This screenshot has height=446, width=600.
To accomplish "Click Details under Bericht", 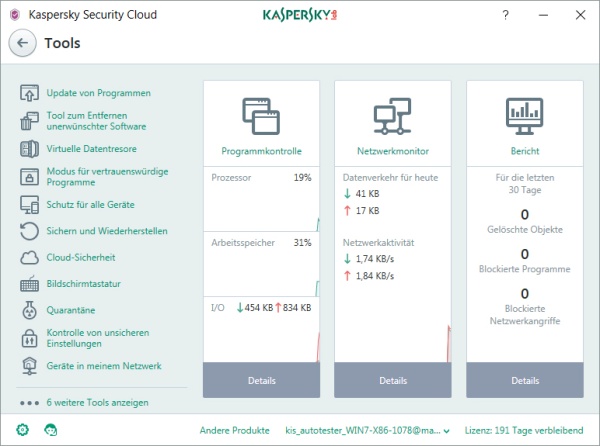I will 525,380.
